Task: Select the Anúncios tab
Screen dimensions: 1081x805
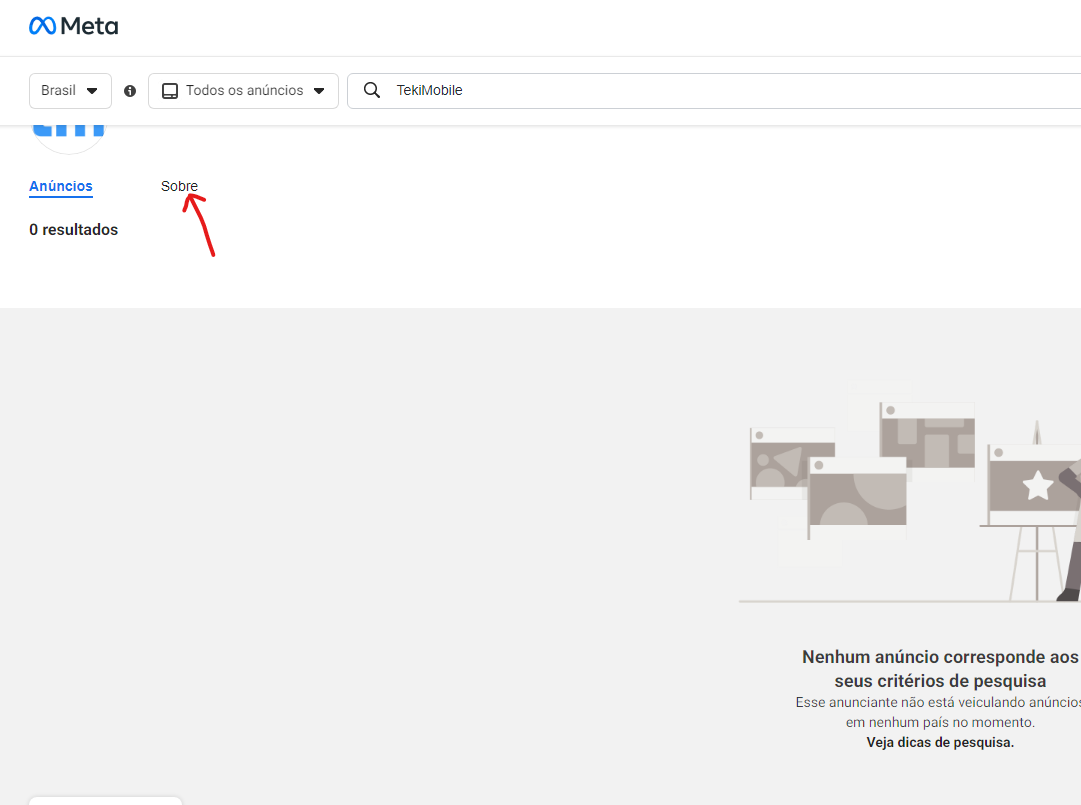Action: point(61,186)
